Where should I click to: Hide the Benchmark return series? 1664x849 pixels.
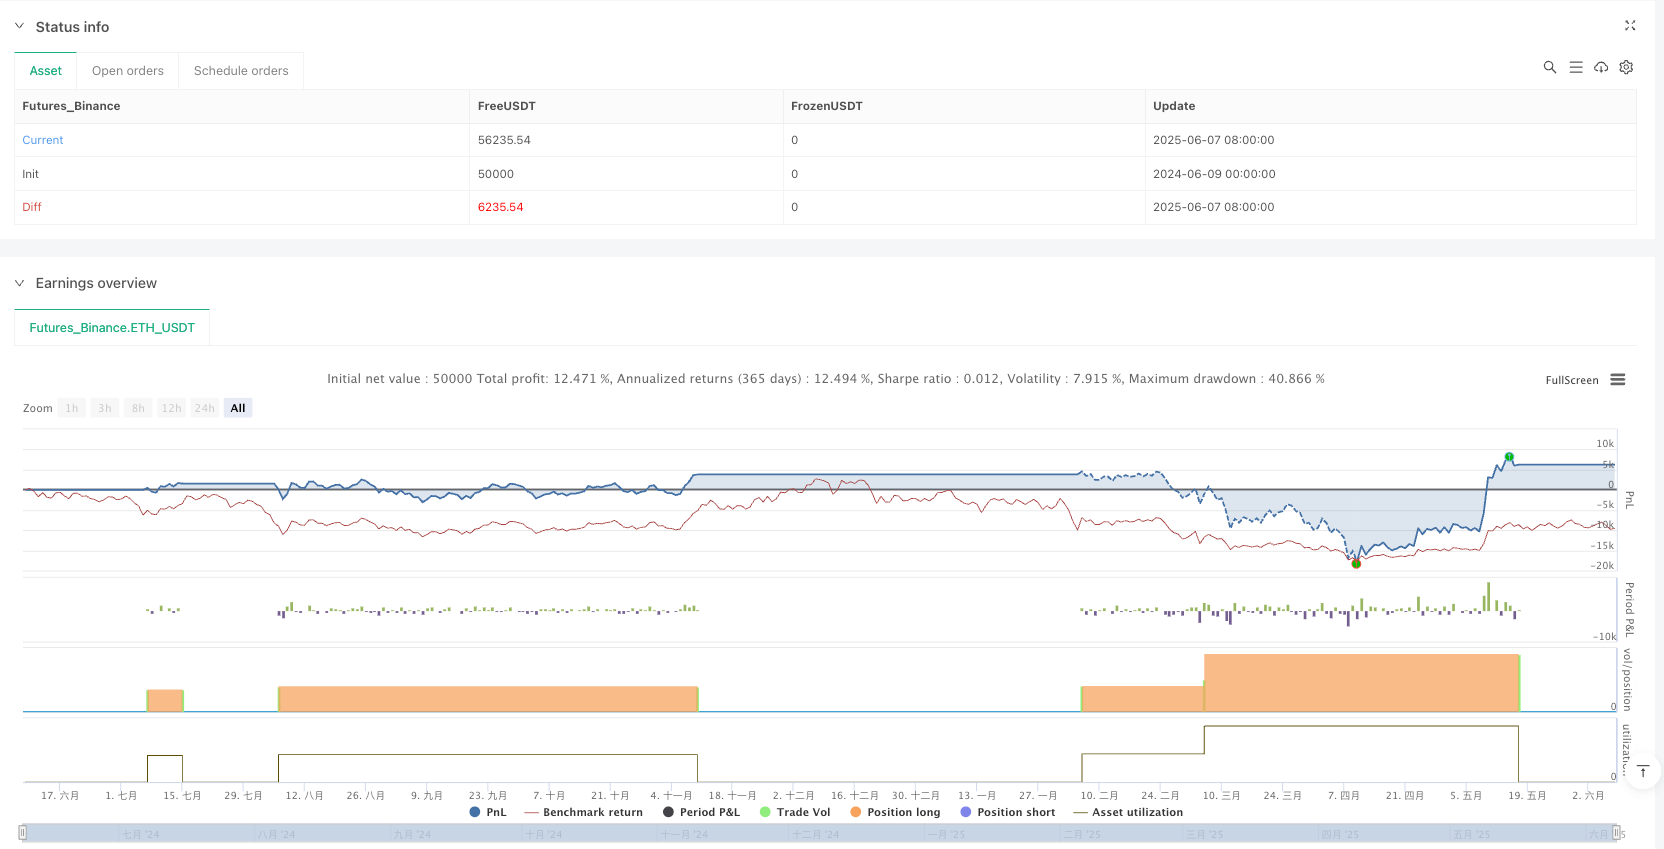(x=584, y=812)
